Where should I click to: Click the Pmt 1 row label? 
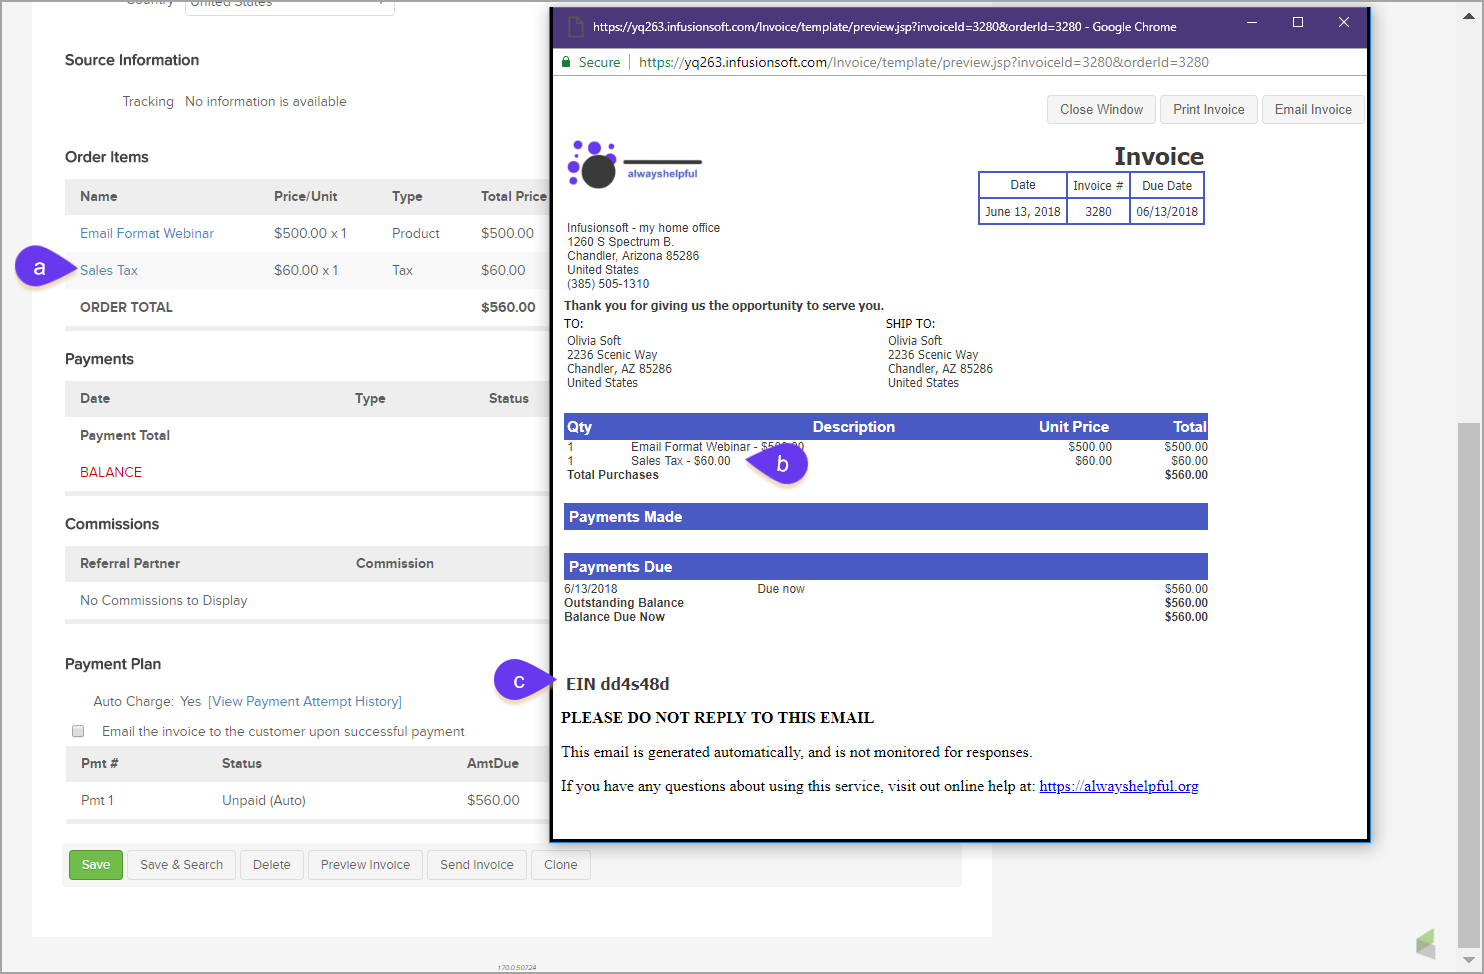pyautogui.click(x=97, y=800)
